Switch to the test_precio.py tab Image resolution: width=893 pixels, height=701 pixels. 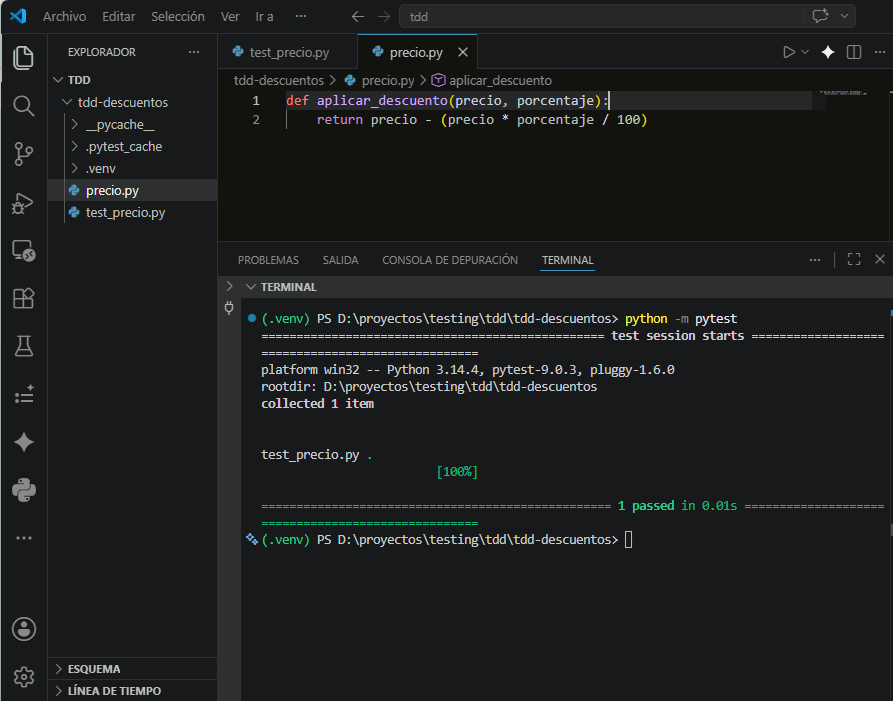[288, 52]
